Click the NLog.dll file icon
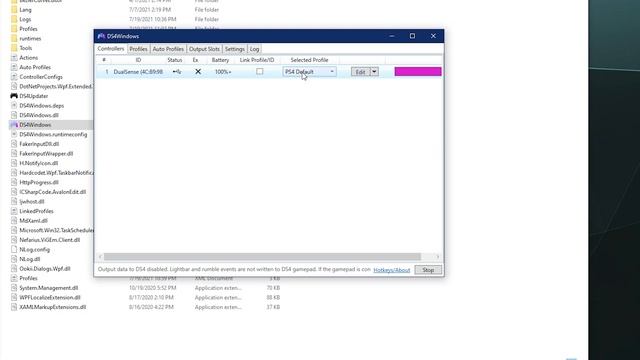The width and height of the screenshot is (640, 360). point(14,259)
